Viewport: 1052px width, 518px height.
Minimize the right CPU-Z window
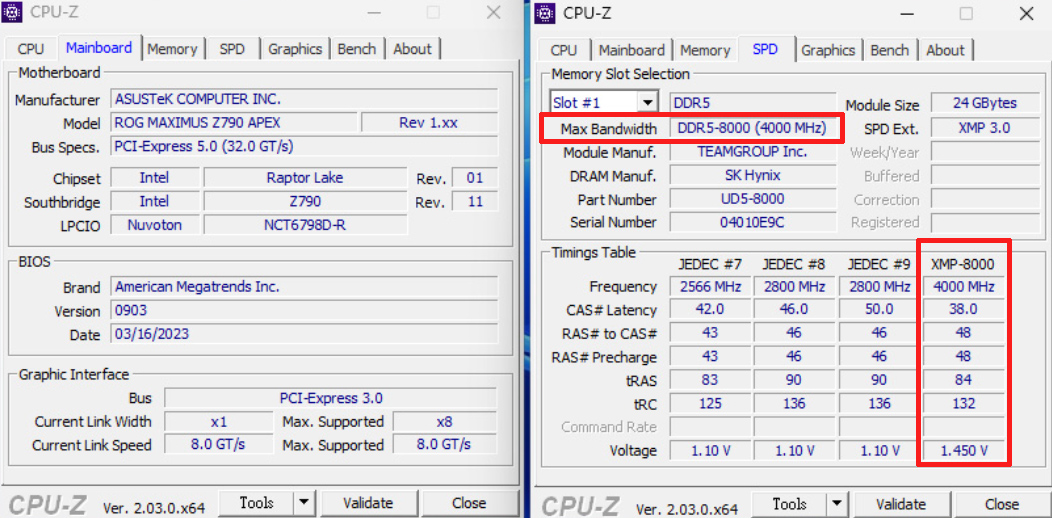(906, 13)
